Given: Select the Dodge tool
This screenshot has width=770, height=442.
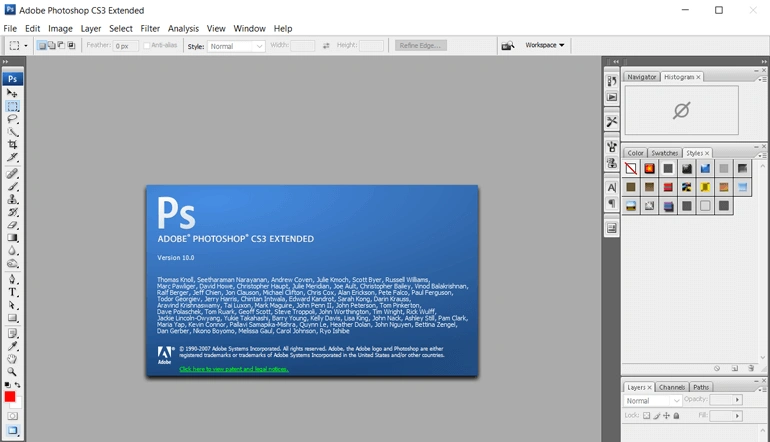Looking at the screenshot, I should (x=12, y=264).
